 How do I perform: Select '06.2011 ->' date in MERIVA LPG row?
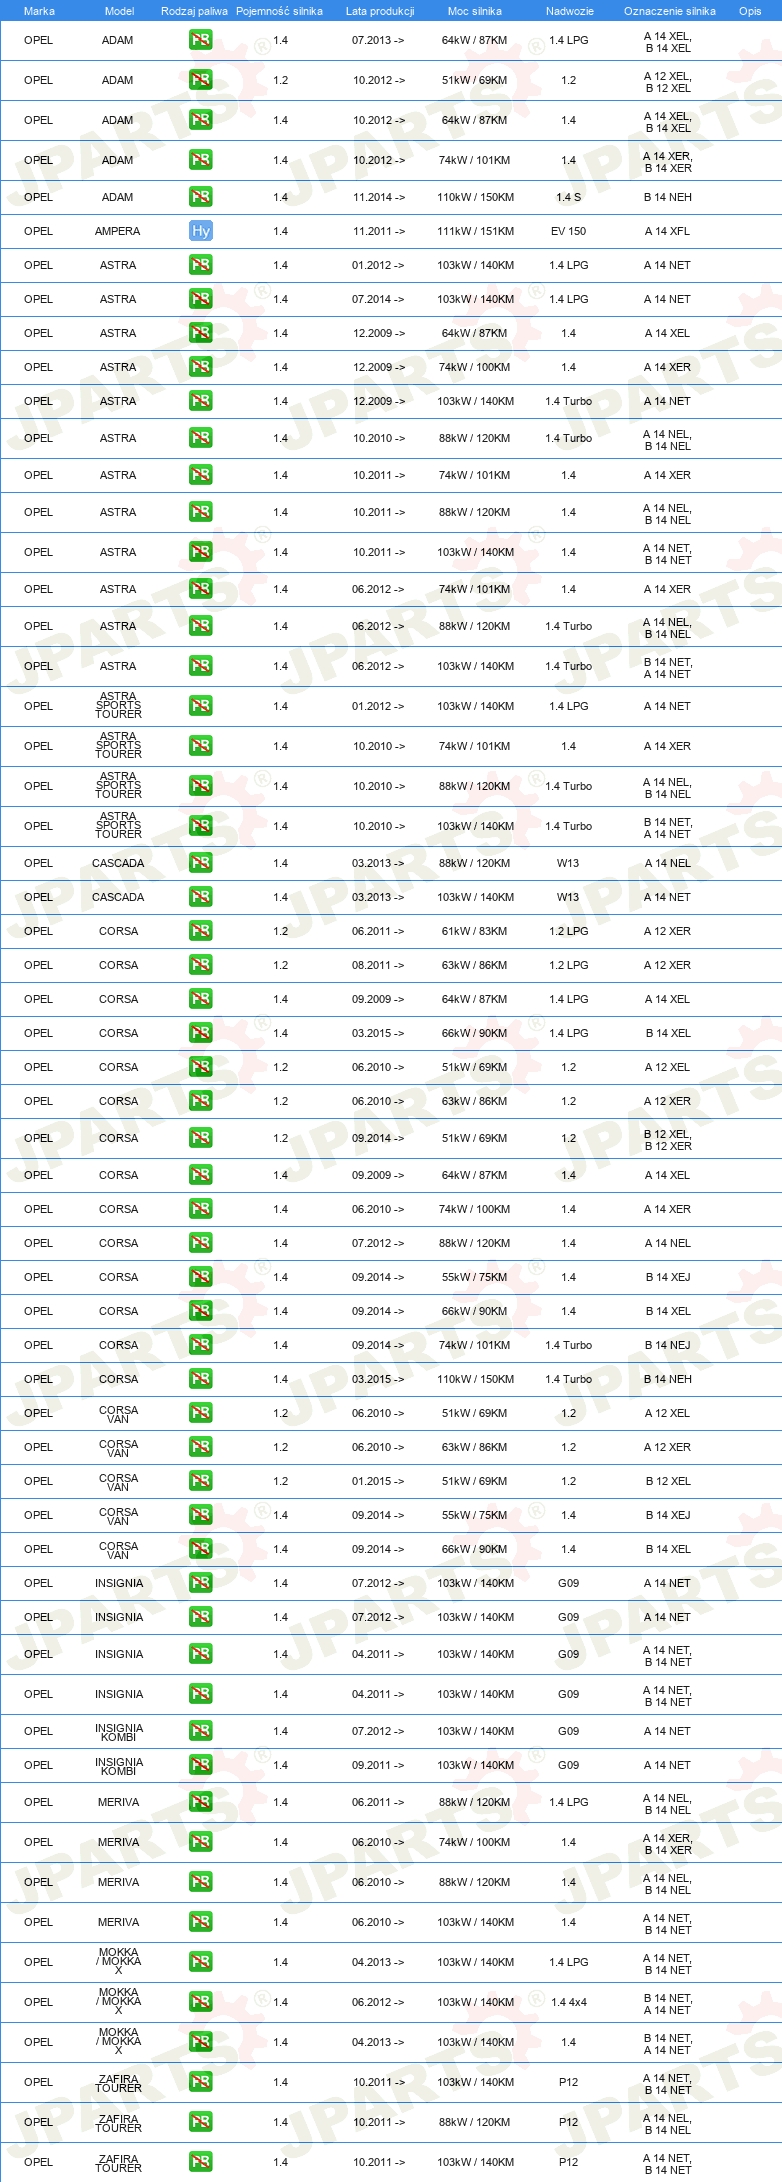379,1802
